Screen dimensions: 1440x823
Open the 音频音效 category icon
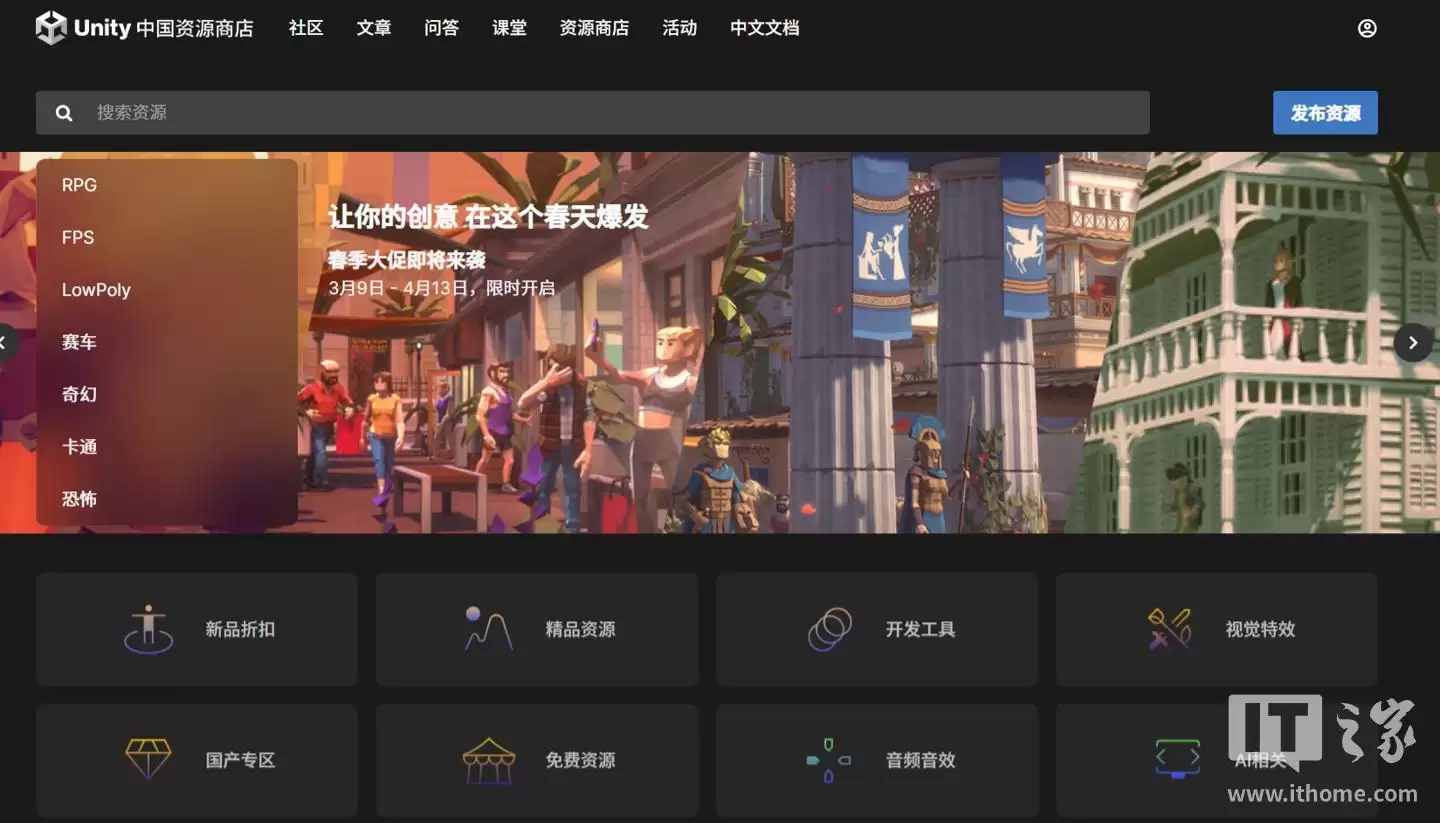coord(829,760)
